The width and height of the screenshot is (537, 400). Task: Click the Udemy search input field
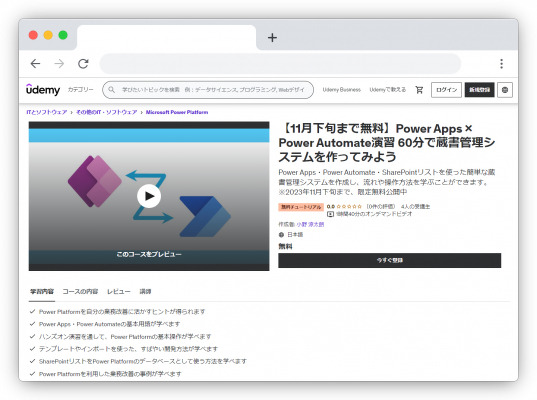[208, 90]
